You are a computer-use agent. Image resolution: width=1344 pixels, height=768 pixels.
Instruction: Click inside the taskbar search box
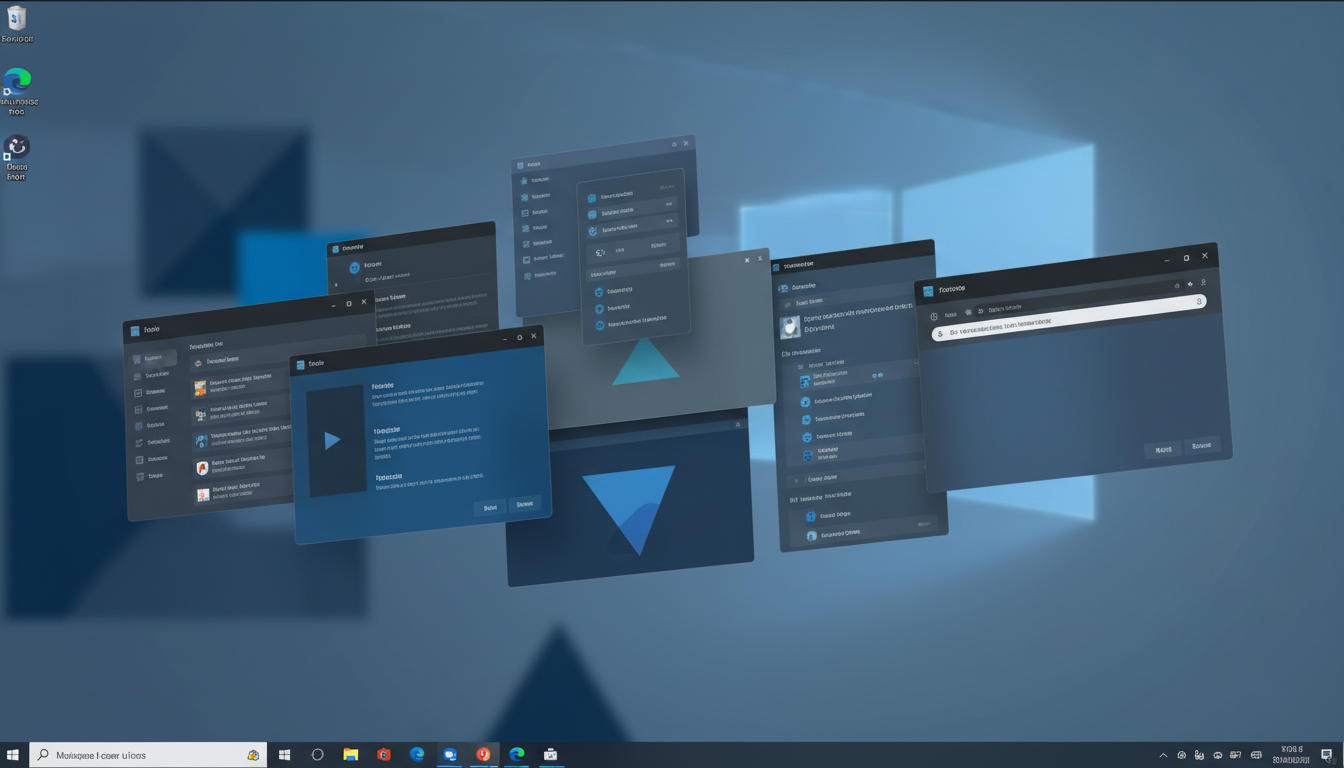click(x=150, y=754)
